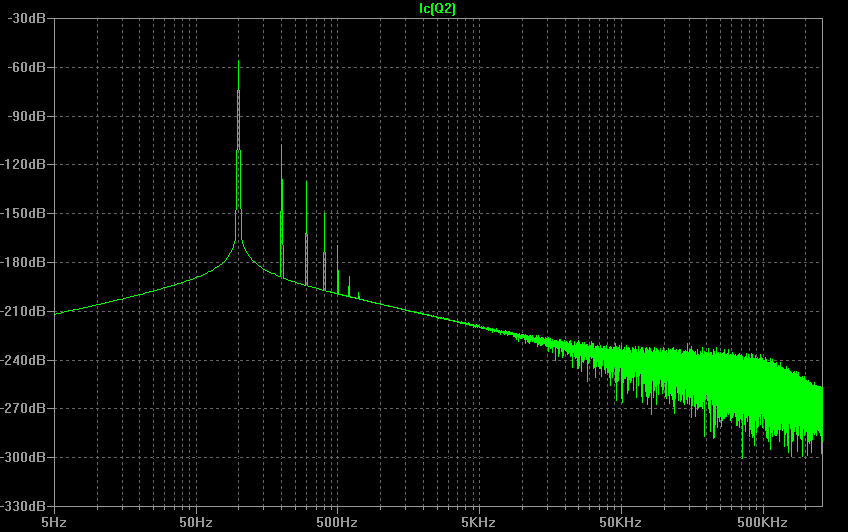The width and height of the screenshot is (848, 532).
Task: Click the 500KHz frequency axis label
Action: [763, 522]
